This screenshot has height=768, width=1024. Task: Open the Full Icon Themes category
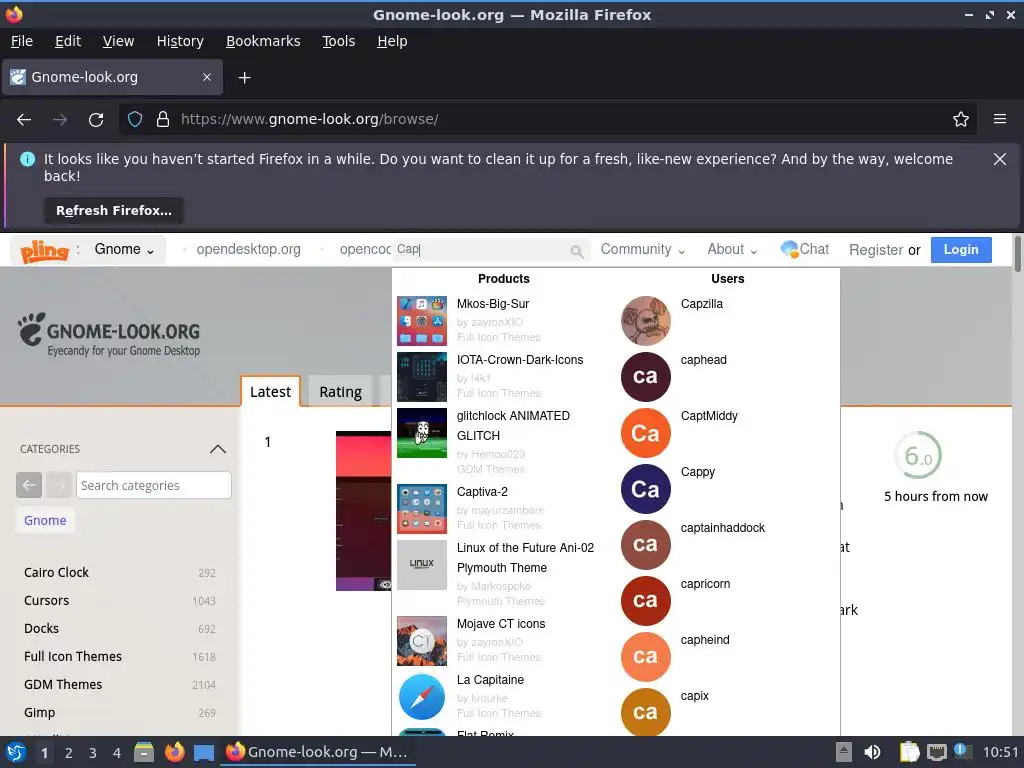coord(72,657)
